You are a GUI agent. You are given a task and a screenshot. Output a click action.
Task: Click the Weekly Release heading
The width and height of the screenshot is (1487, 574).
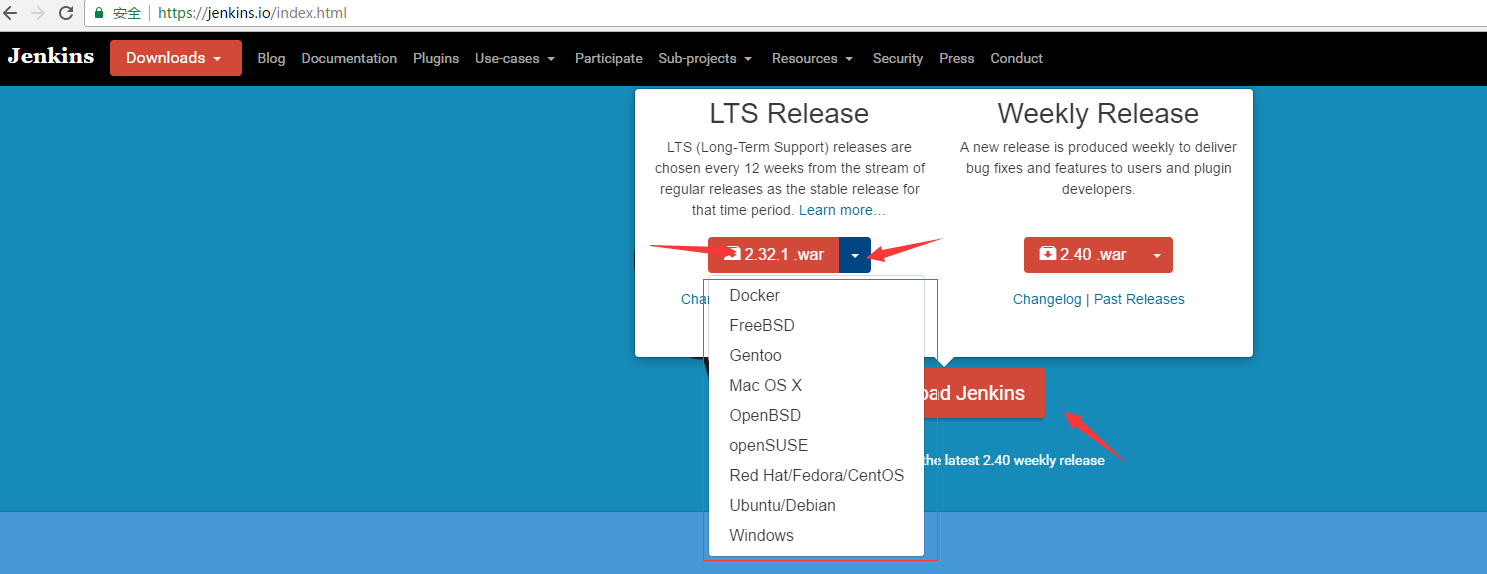tap(1098, 113)
